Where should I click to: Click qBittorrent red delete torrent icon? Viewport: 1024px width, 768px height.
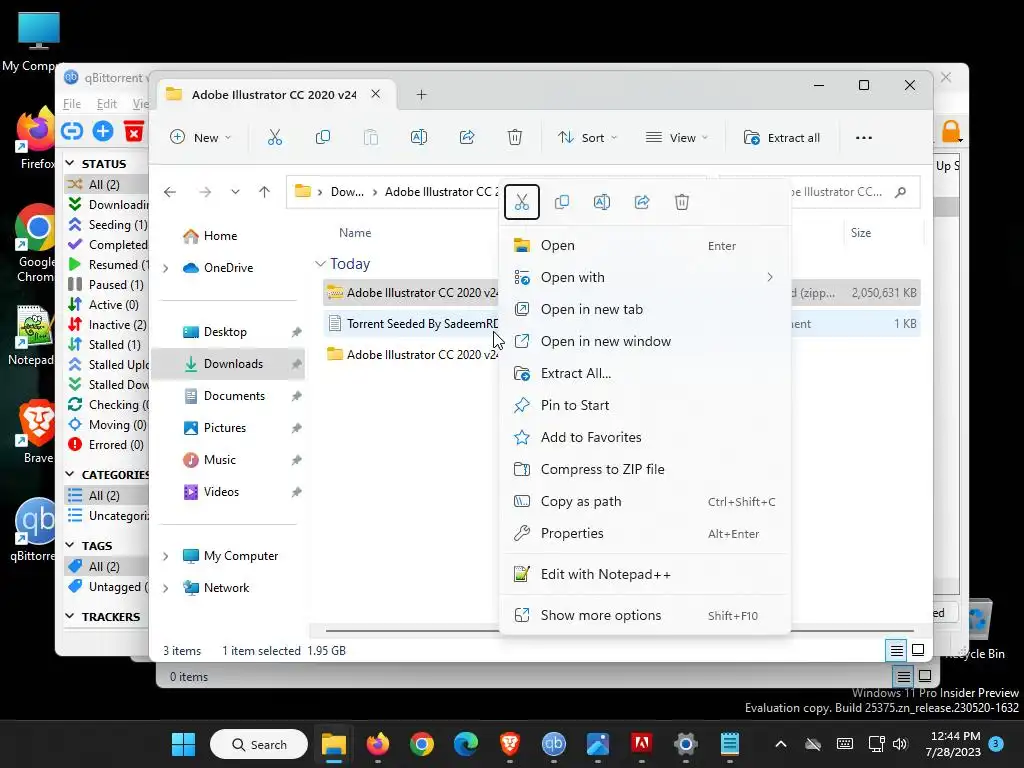pos(134,131)
